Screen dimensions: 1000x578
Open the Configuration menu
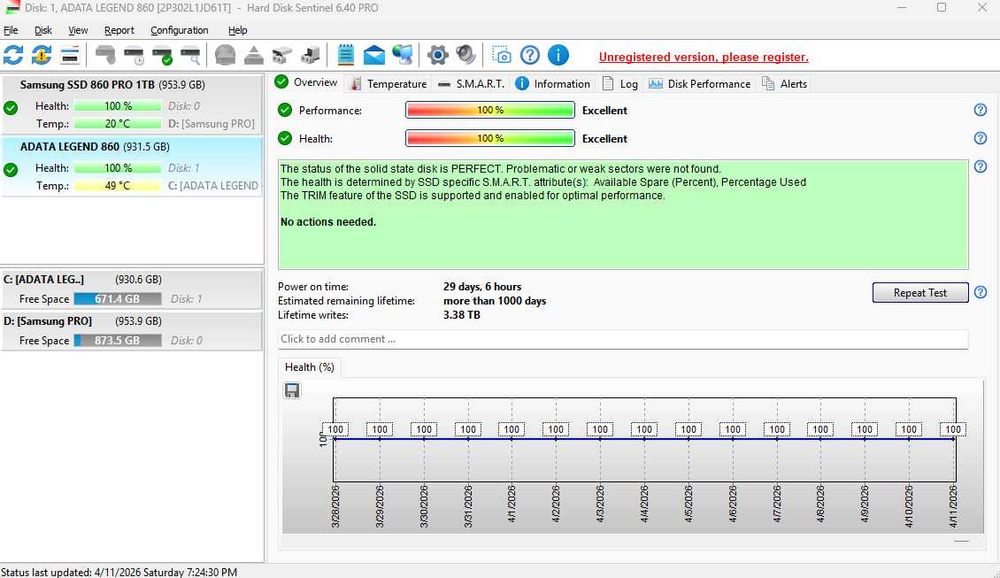pyautogui.click(x=179, y=30)
